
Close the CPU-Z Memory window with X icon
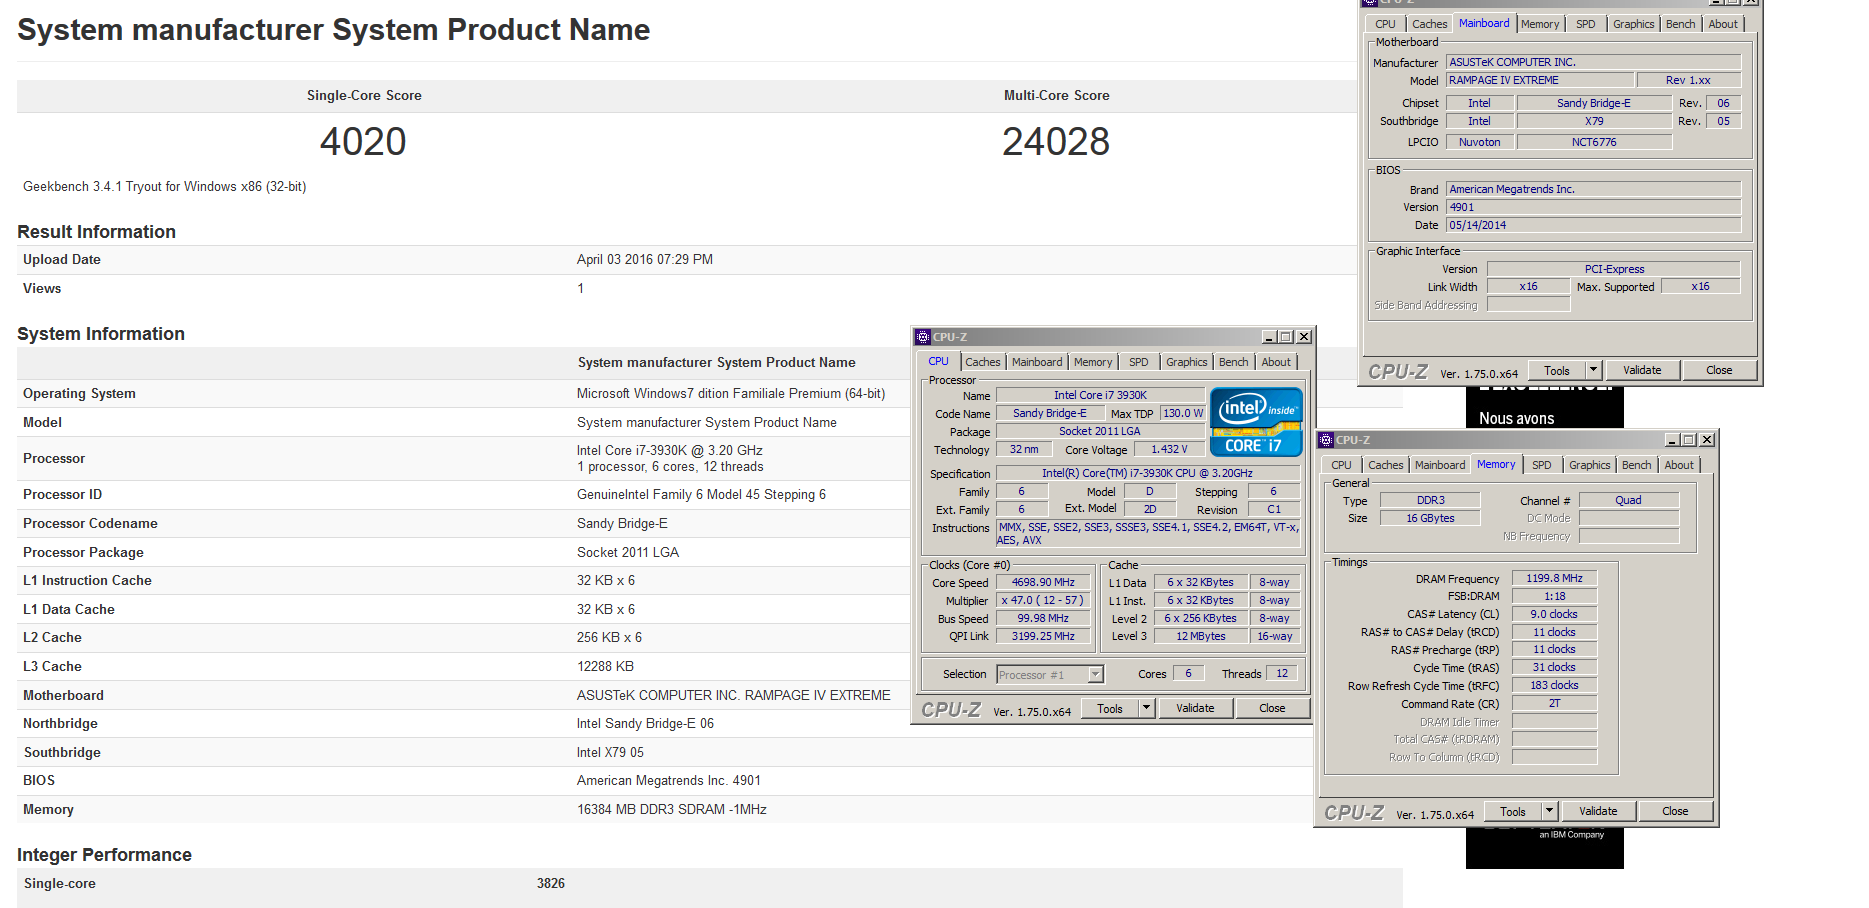(1707, 440)
